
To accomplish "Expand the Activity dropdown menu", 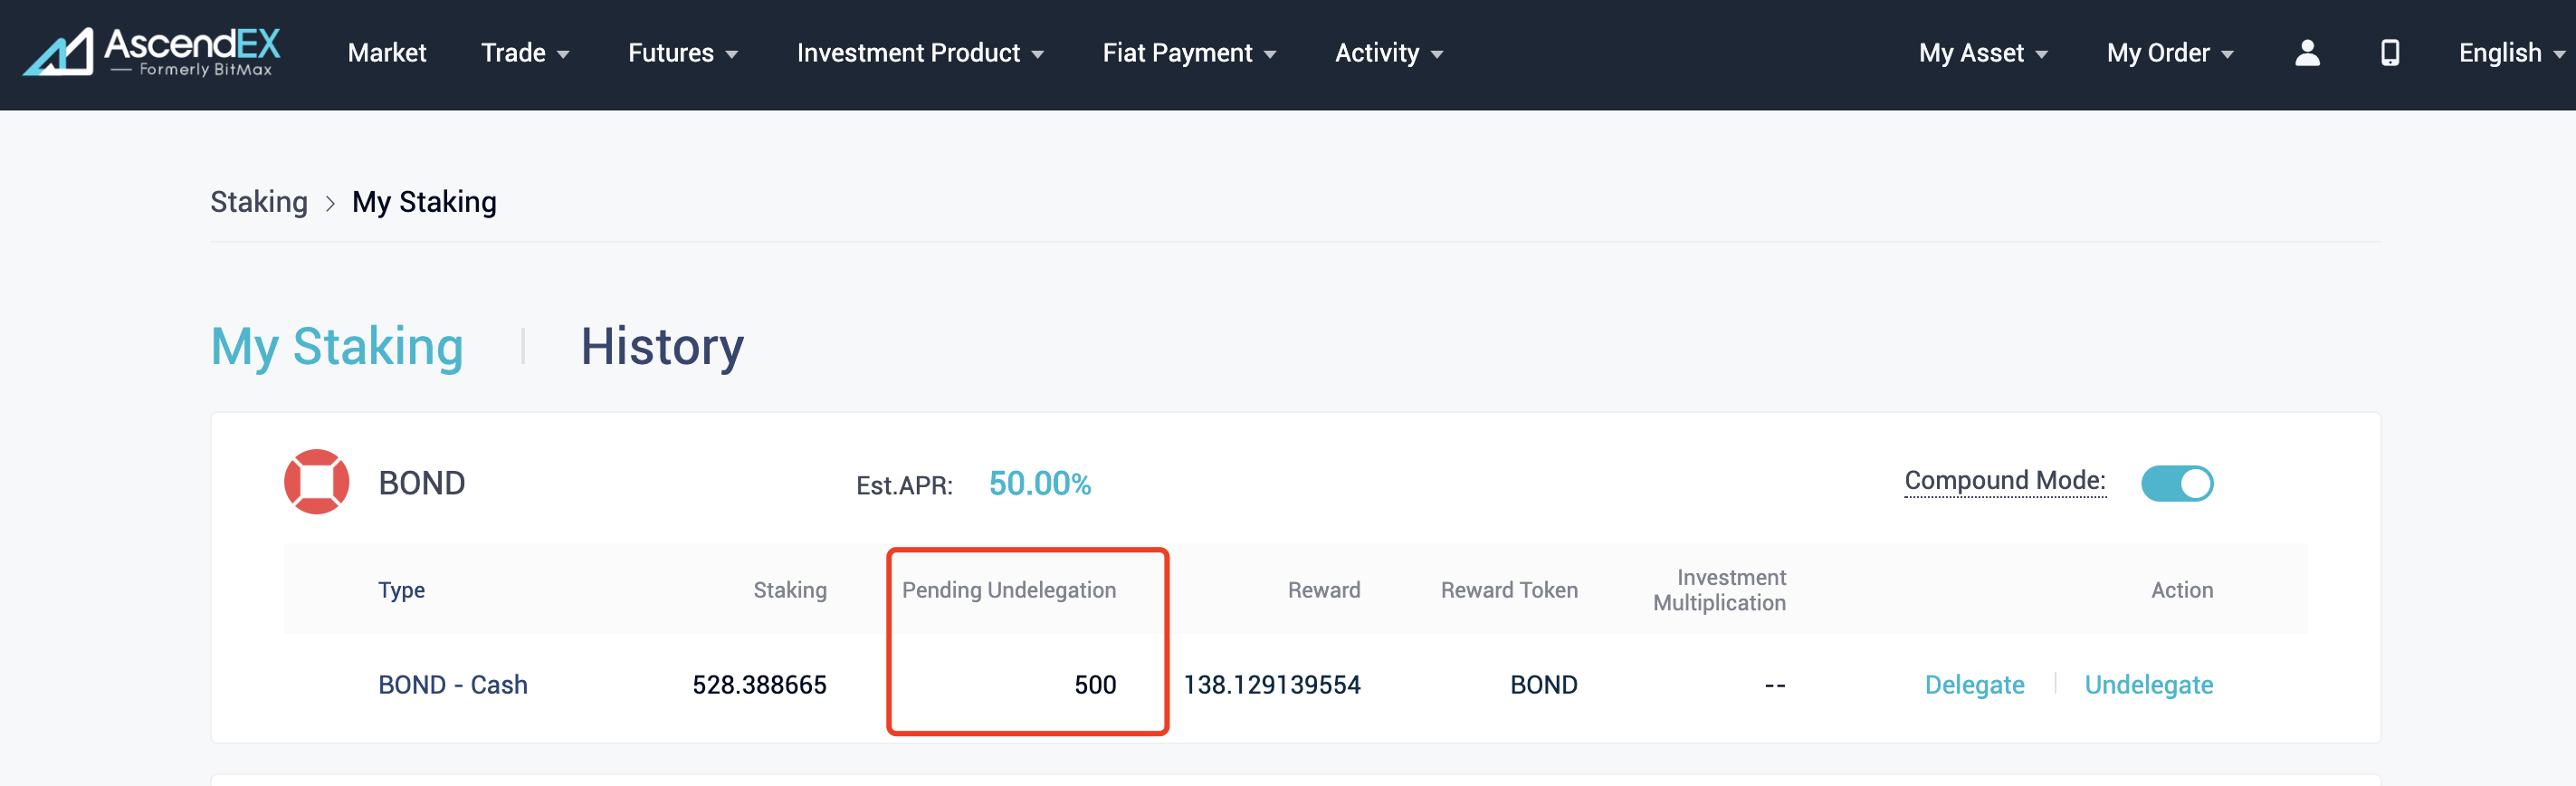I will (1388, 53).
